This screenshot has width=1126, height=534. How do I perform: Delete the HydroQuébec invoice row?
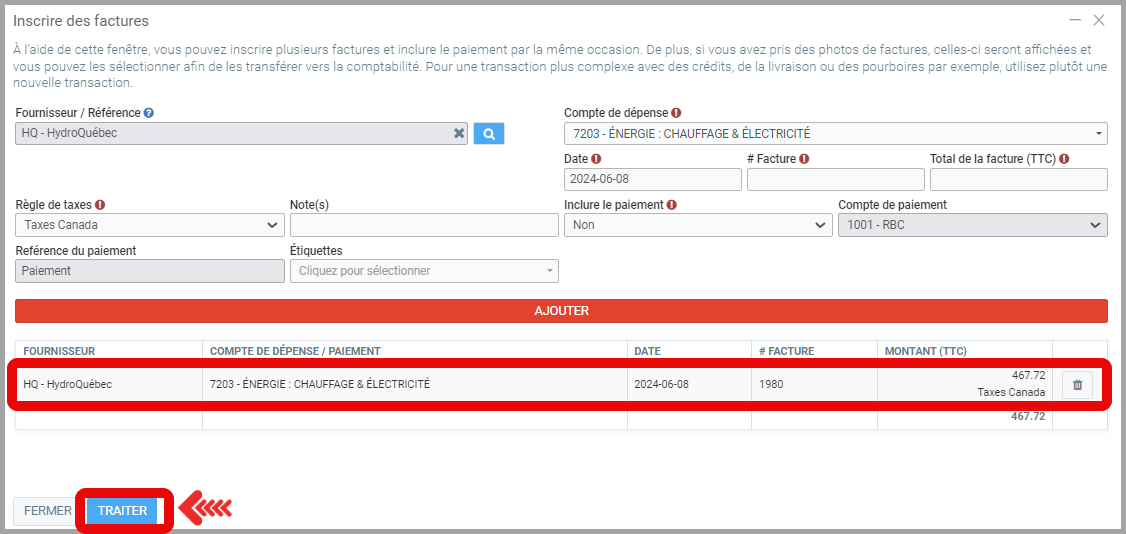pos(1077,384)
